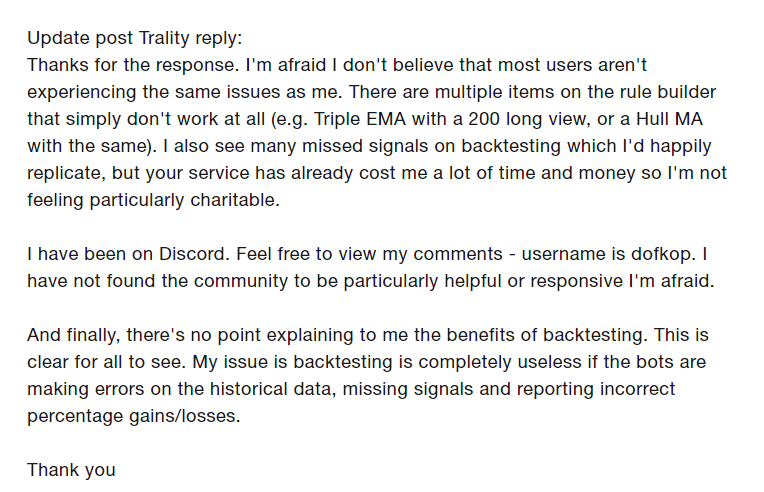Click the closing 'Thank you' line

click(72, 470)
